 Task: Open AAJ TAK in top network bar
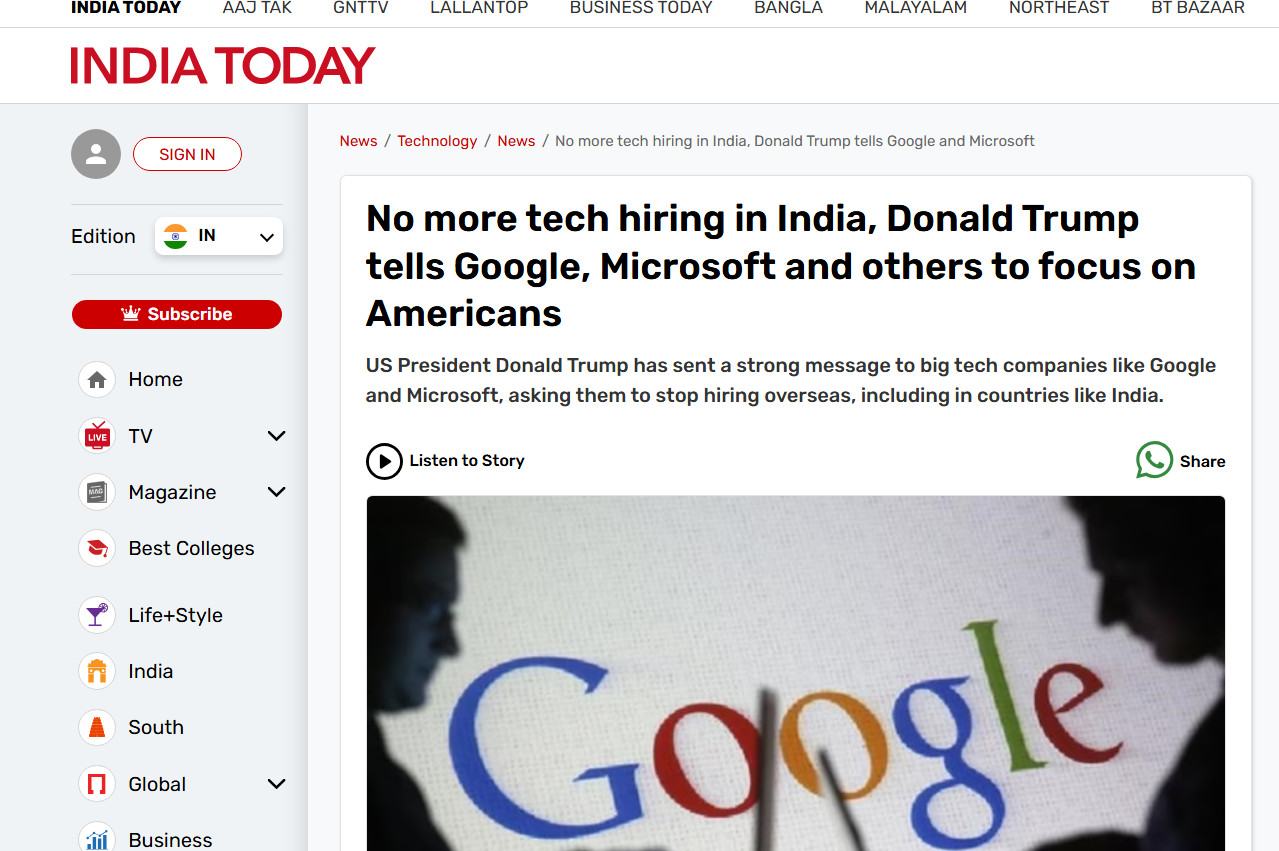coord(257,8)
